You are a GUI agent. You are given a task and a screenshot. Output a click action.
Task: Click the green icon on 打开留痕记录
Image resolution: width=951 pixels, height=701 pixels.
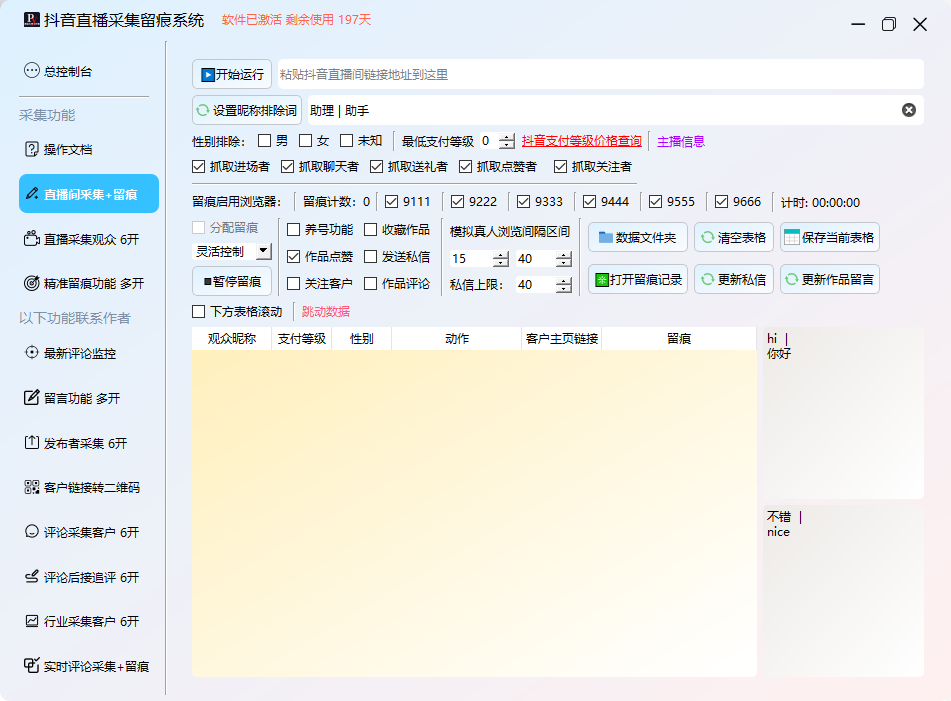[602, 280]
